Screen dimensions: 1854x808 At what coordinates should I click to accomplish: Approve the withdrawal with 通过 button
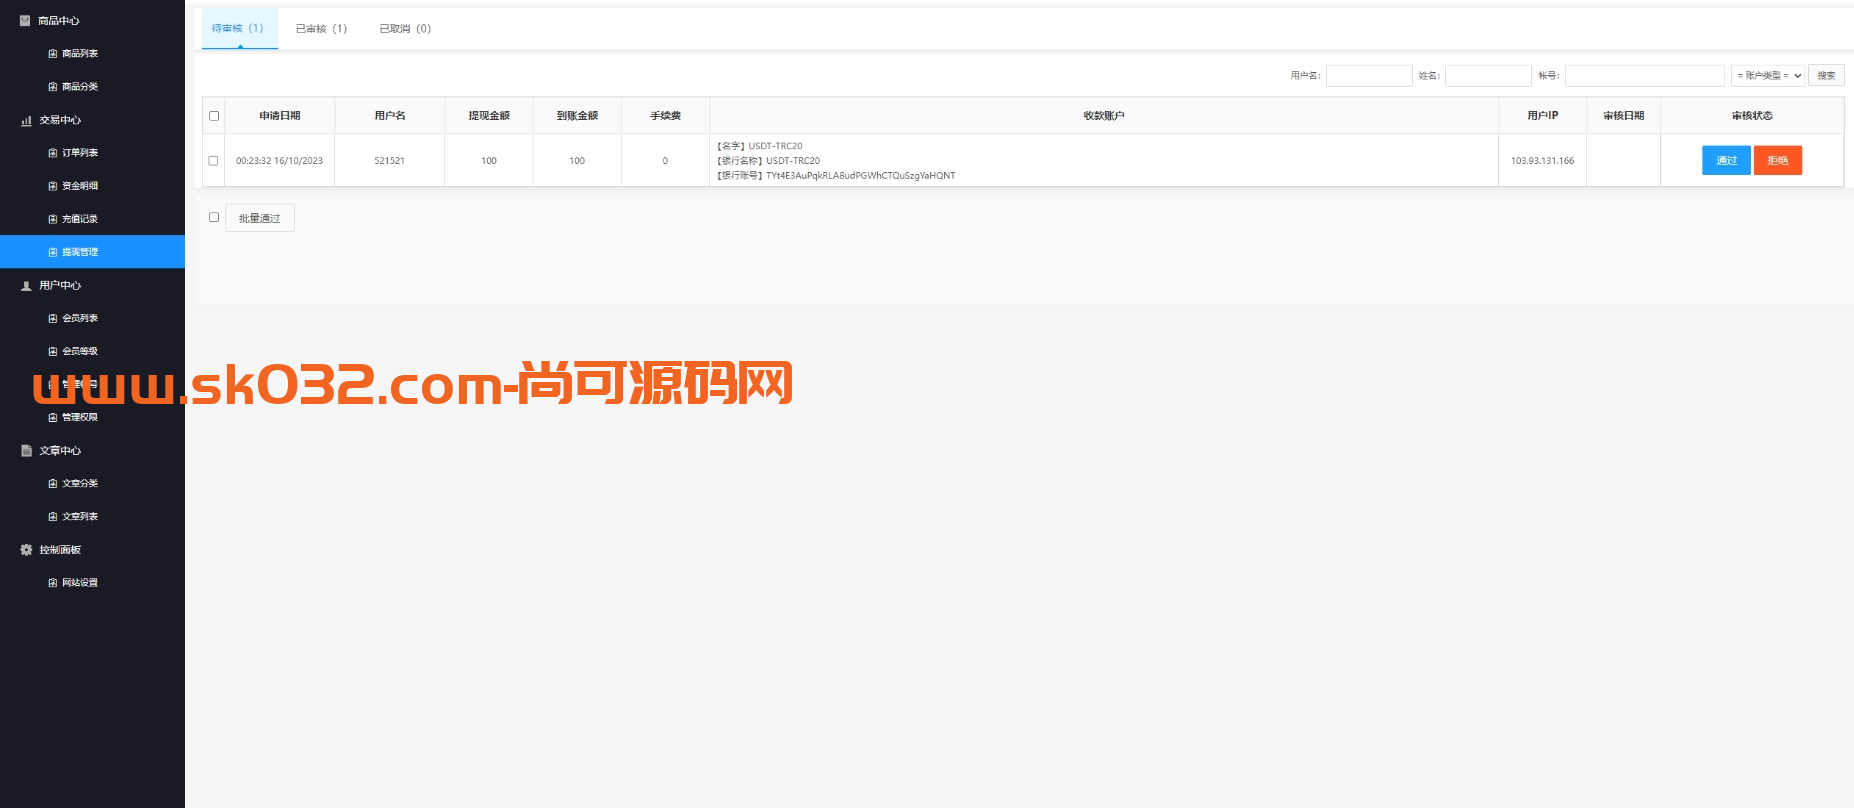click(1726, 160)
